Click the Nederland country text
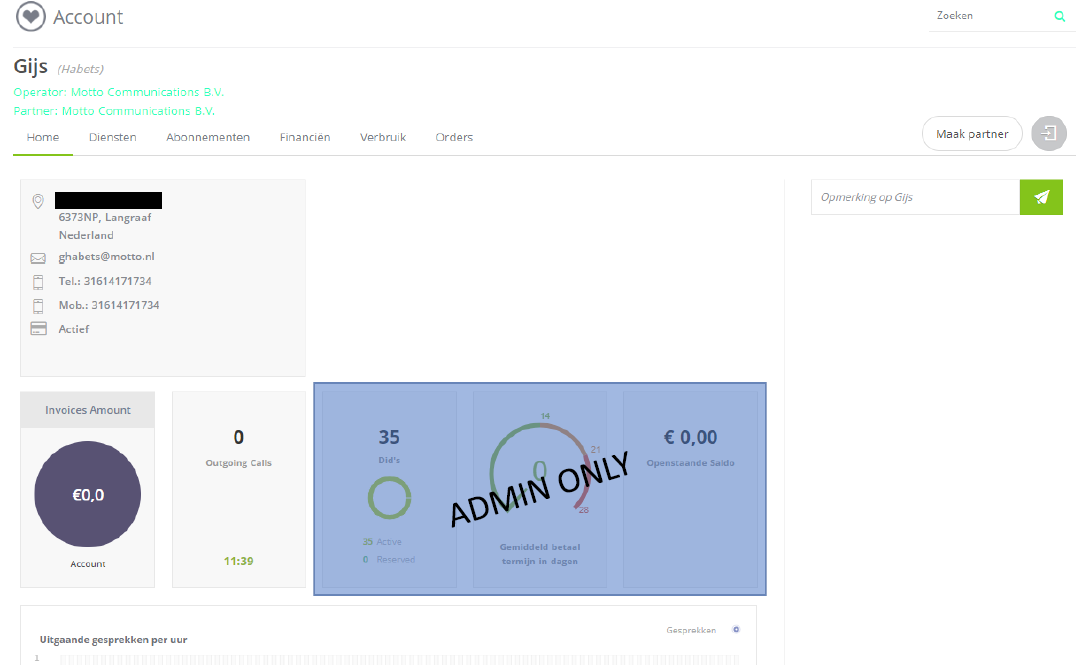This screenshot has width=1092, height=665. (86, 235)
